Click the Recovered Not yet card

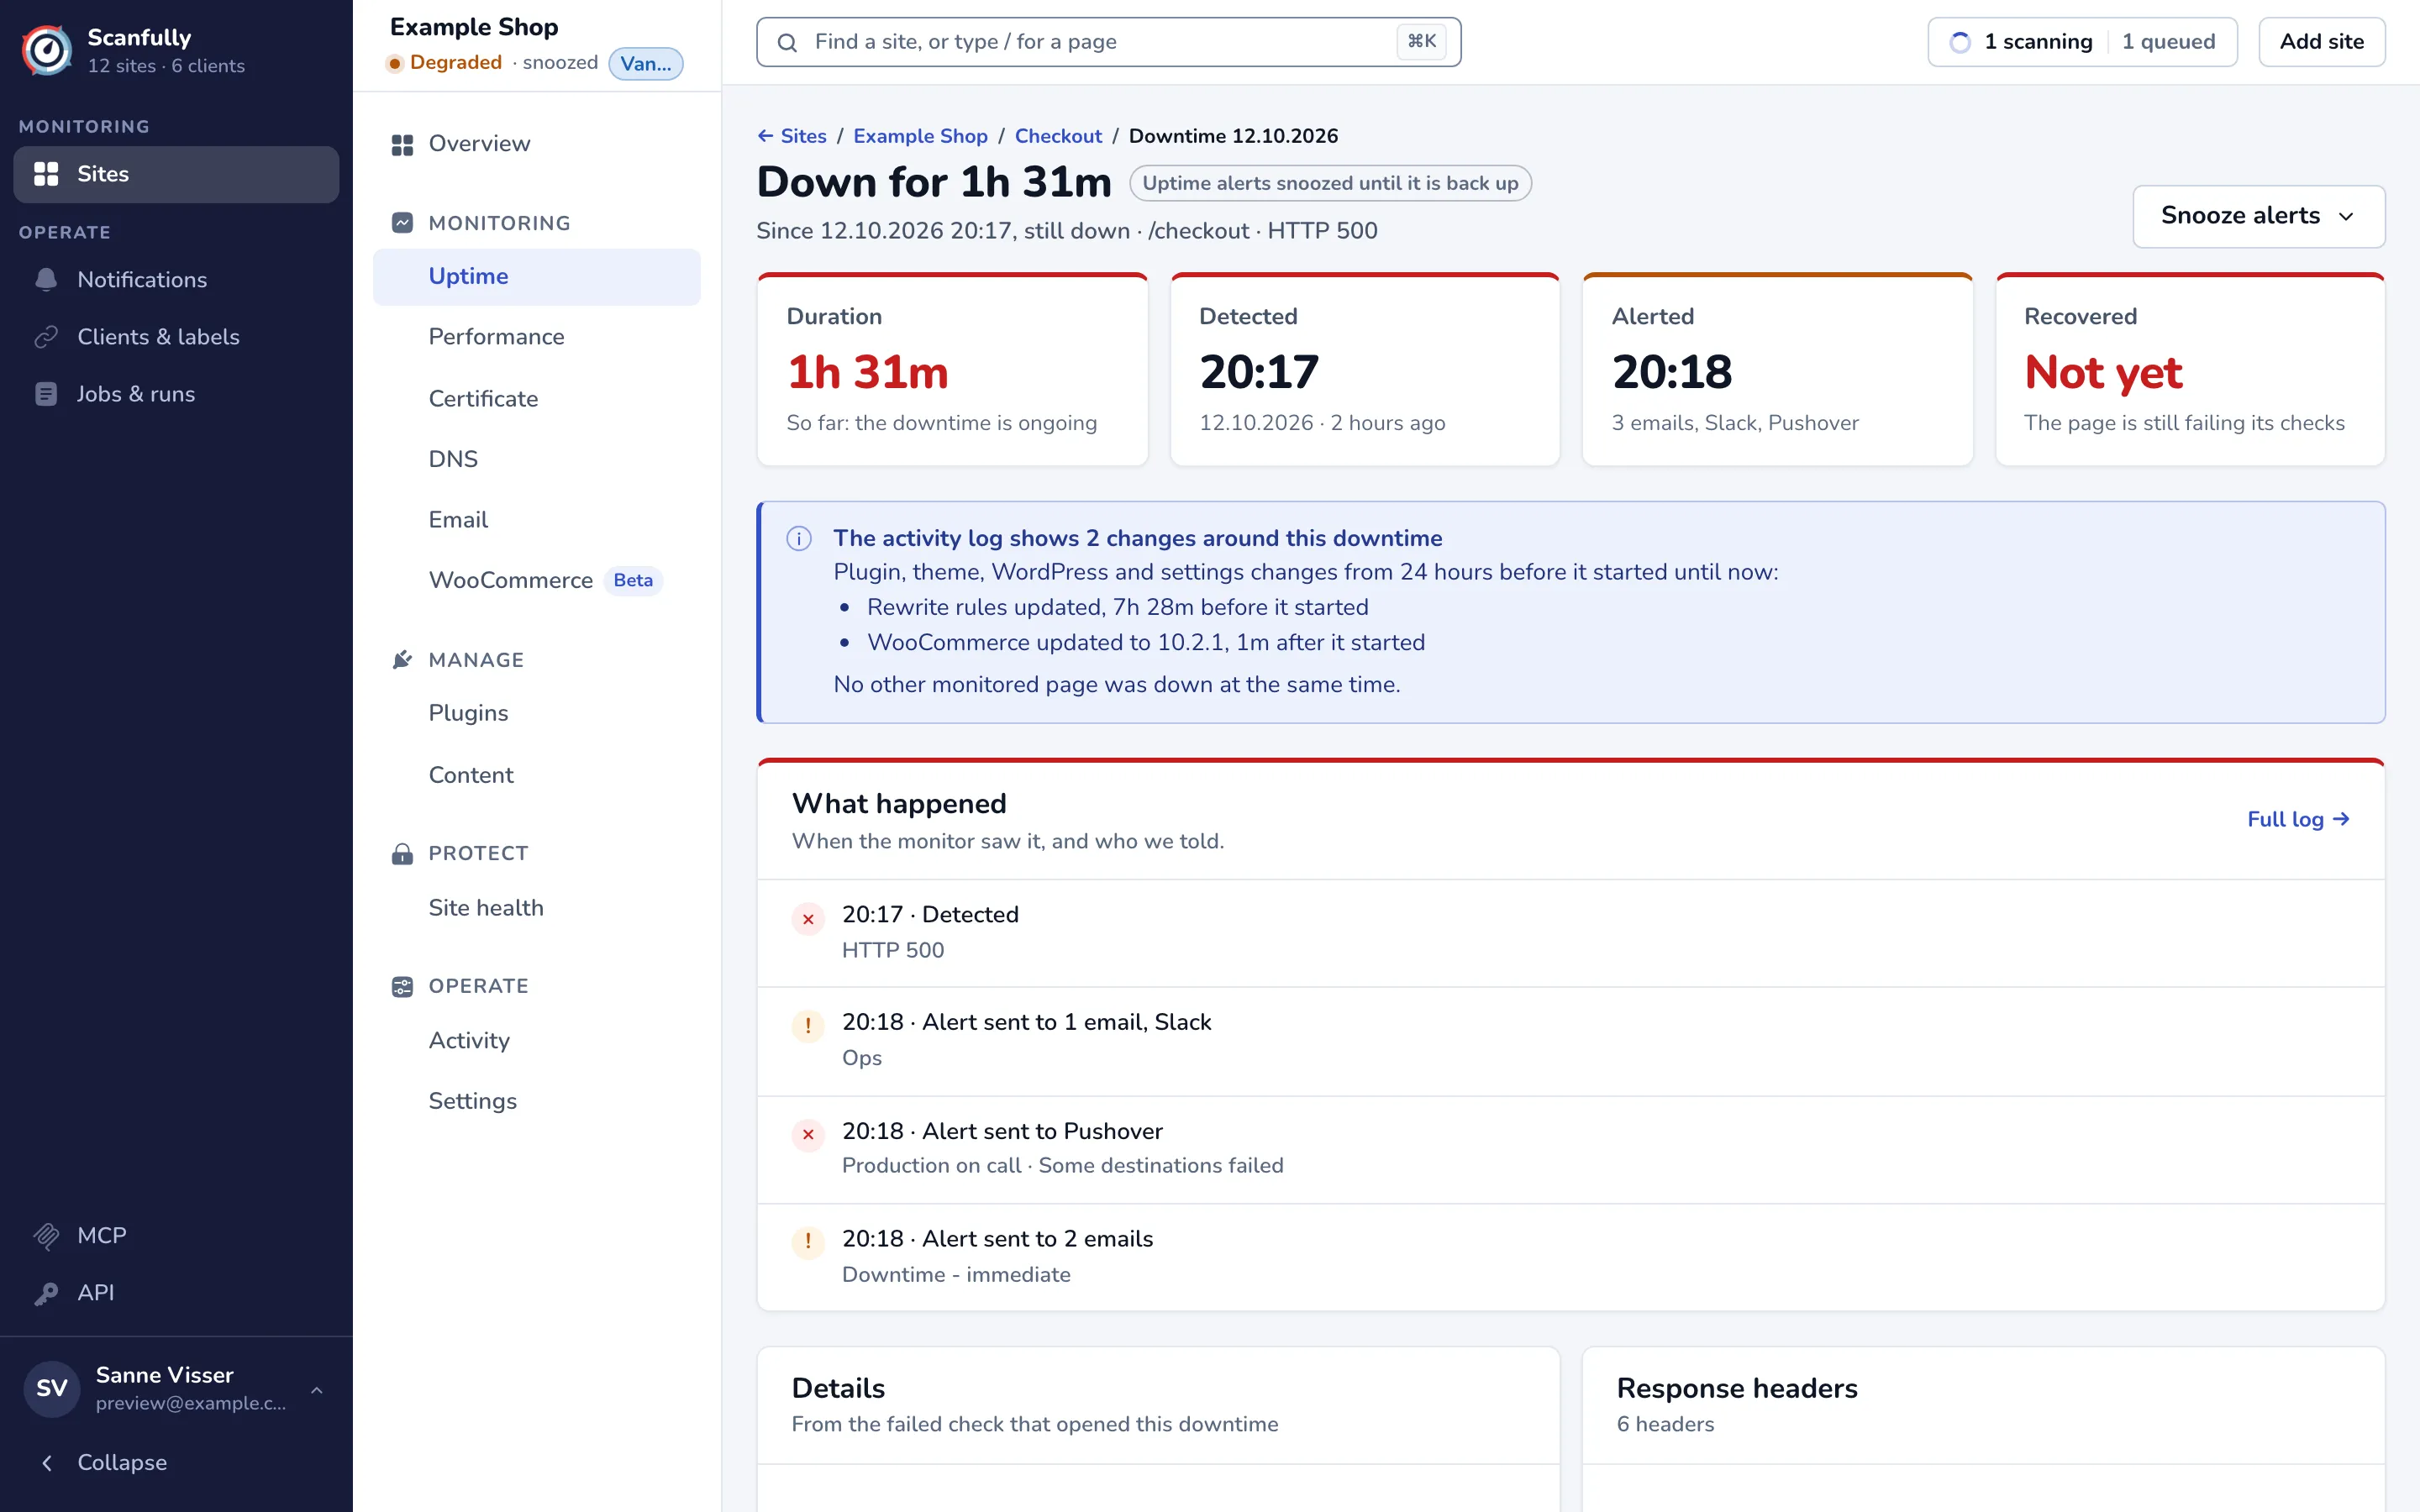[2190, 370]
